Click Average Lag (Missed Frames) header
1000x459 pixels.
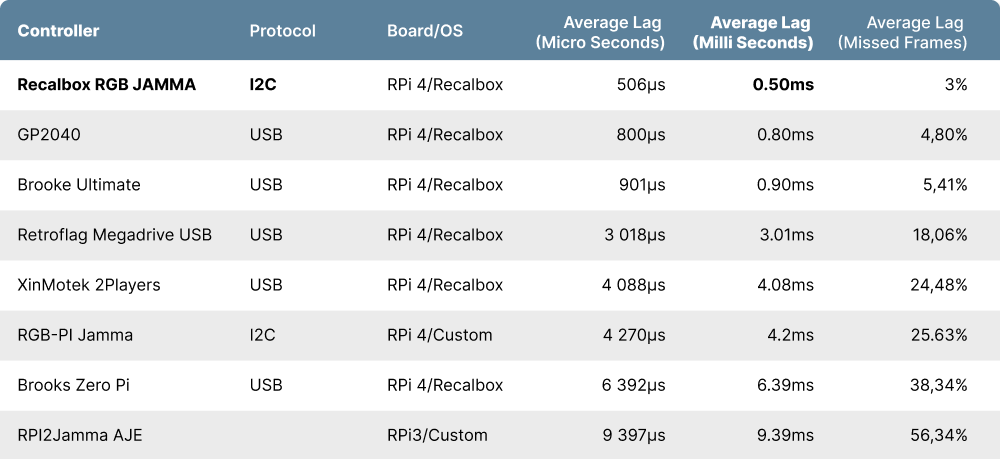tap(903, 32)
